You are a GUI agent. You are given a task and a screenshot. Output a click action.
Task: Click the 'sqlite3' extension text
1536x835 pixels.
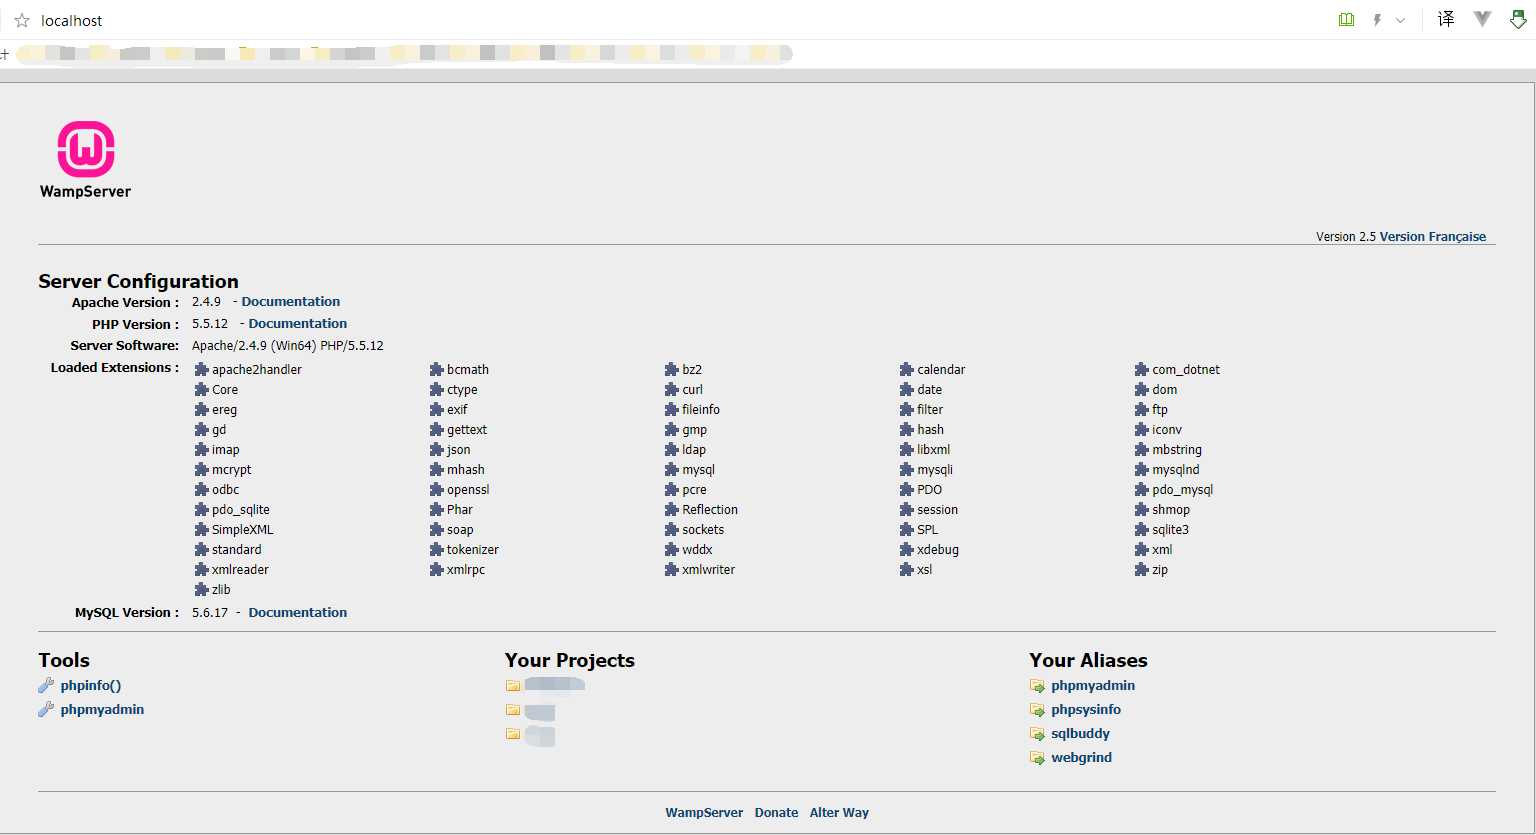click(1170, 530)
